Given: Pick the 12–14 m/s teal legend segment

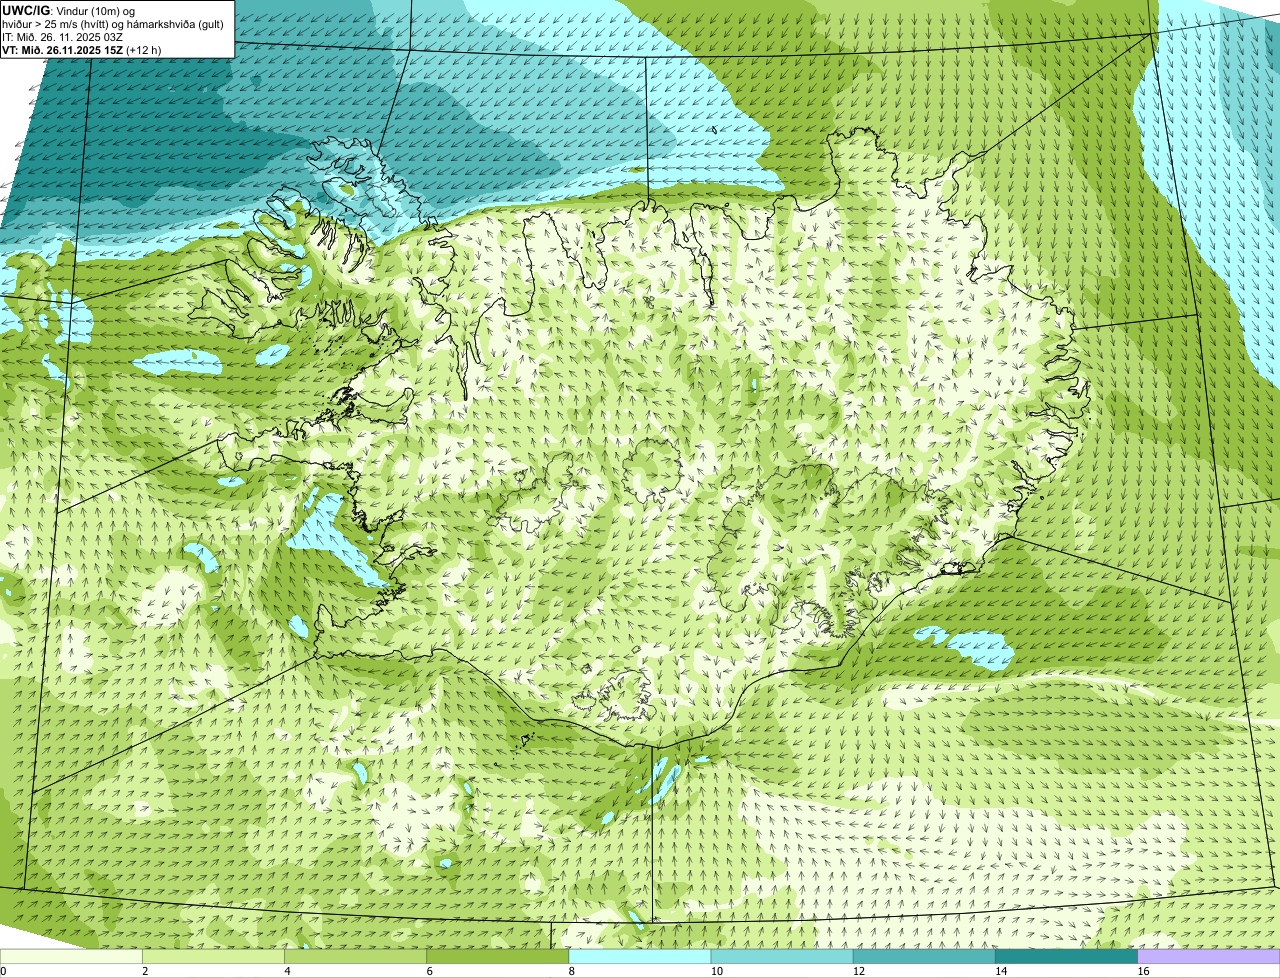Looking at the screenshot, I should [924, 956].
